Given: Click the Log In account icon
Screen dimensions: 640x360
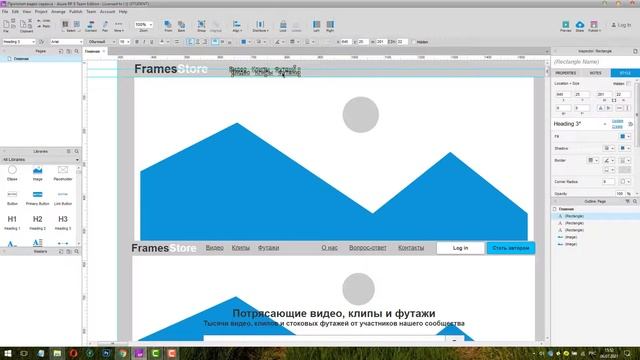Looking at the screenshot, I should (621, 25).
